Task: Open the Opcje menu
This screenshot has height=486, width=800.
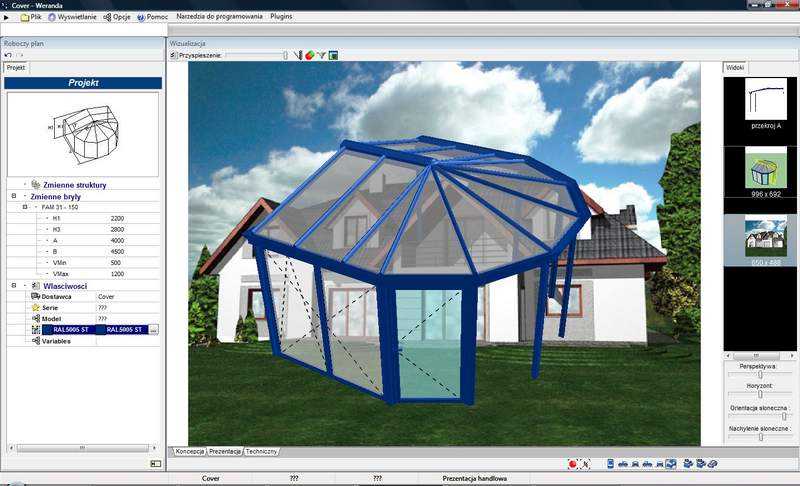Action: (x=117, y=17)
